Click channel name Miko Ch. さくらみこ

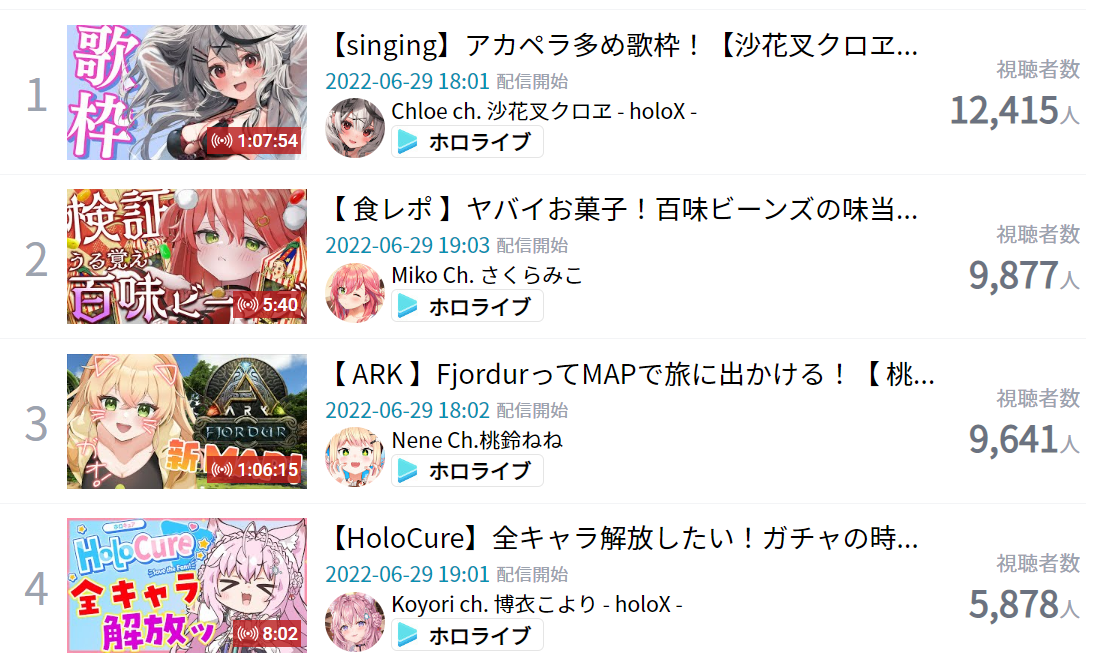(x=487, y=275)
